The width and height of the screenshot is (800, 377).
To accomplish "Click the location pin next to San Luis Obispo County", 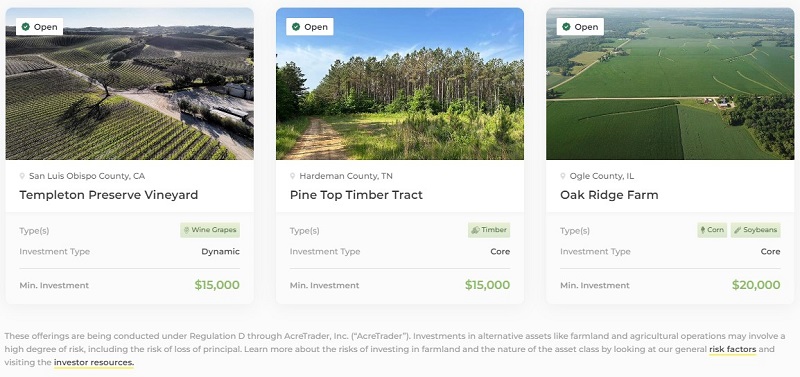I will coord(22,176).
